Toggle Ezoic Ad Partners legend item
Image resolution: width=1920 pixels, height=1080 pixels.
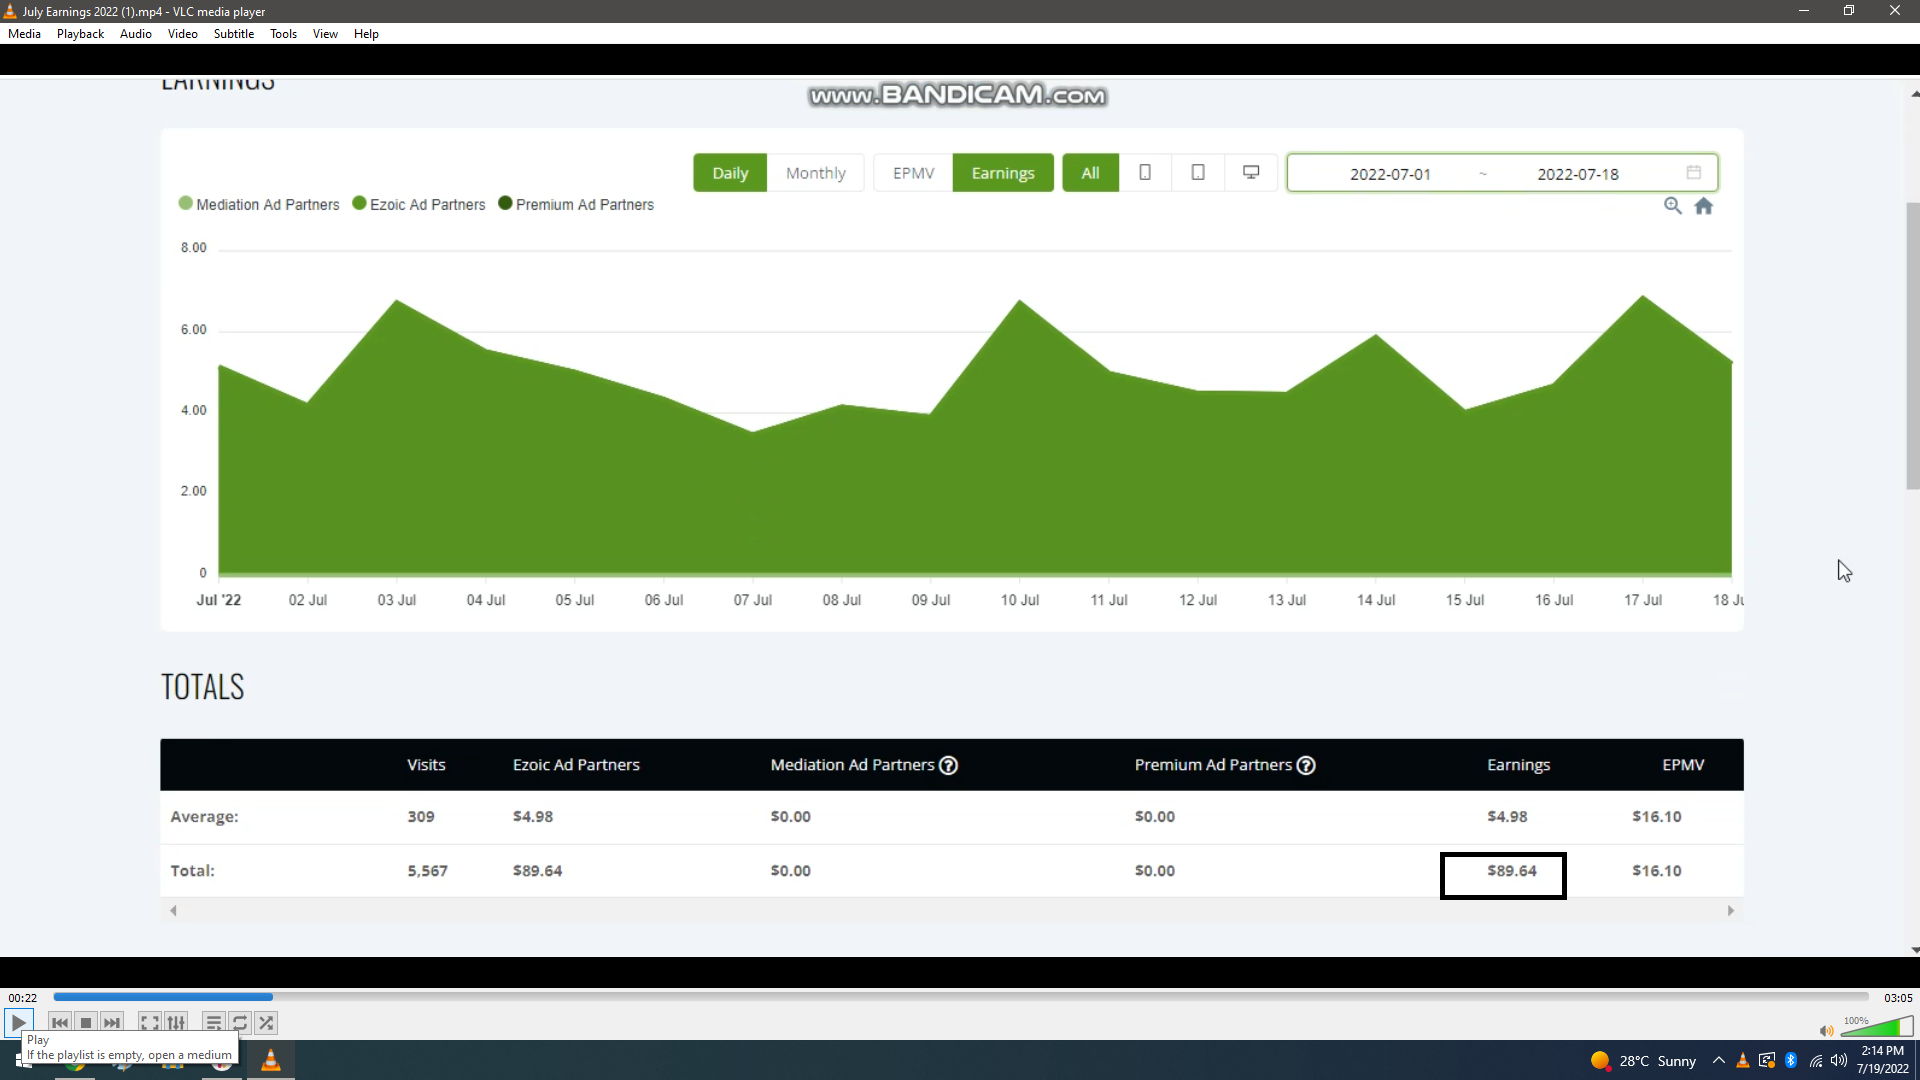419,204
